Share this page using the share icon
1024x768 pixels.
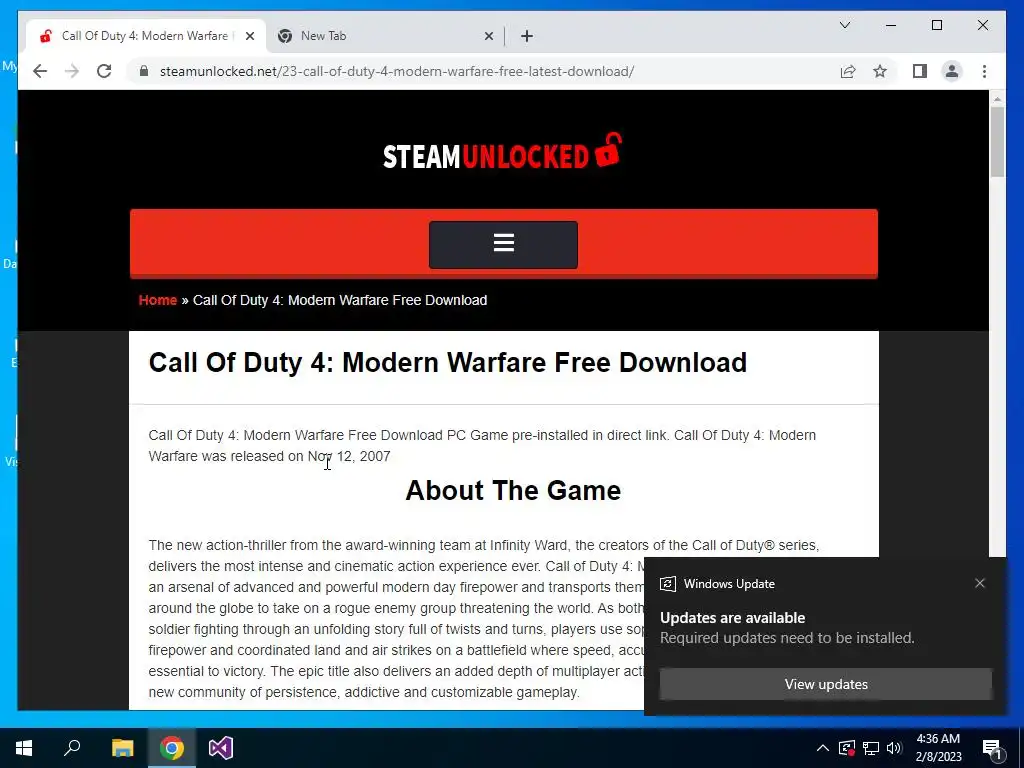coord(848,71)
